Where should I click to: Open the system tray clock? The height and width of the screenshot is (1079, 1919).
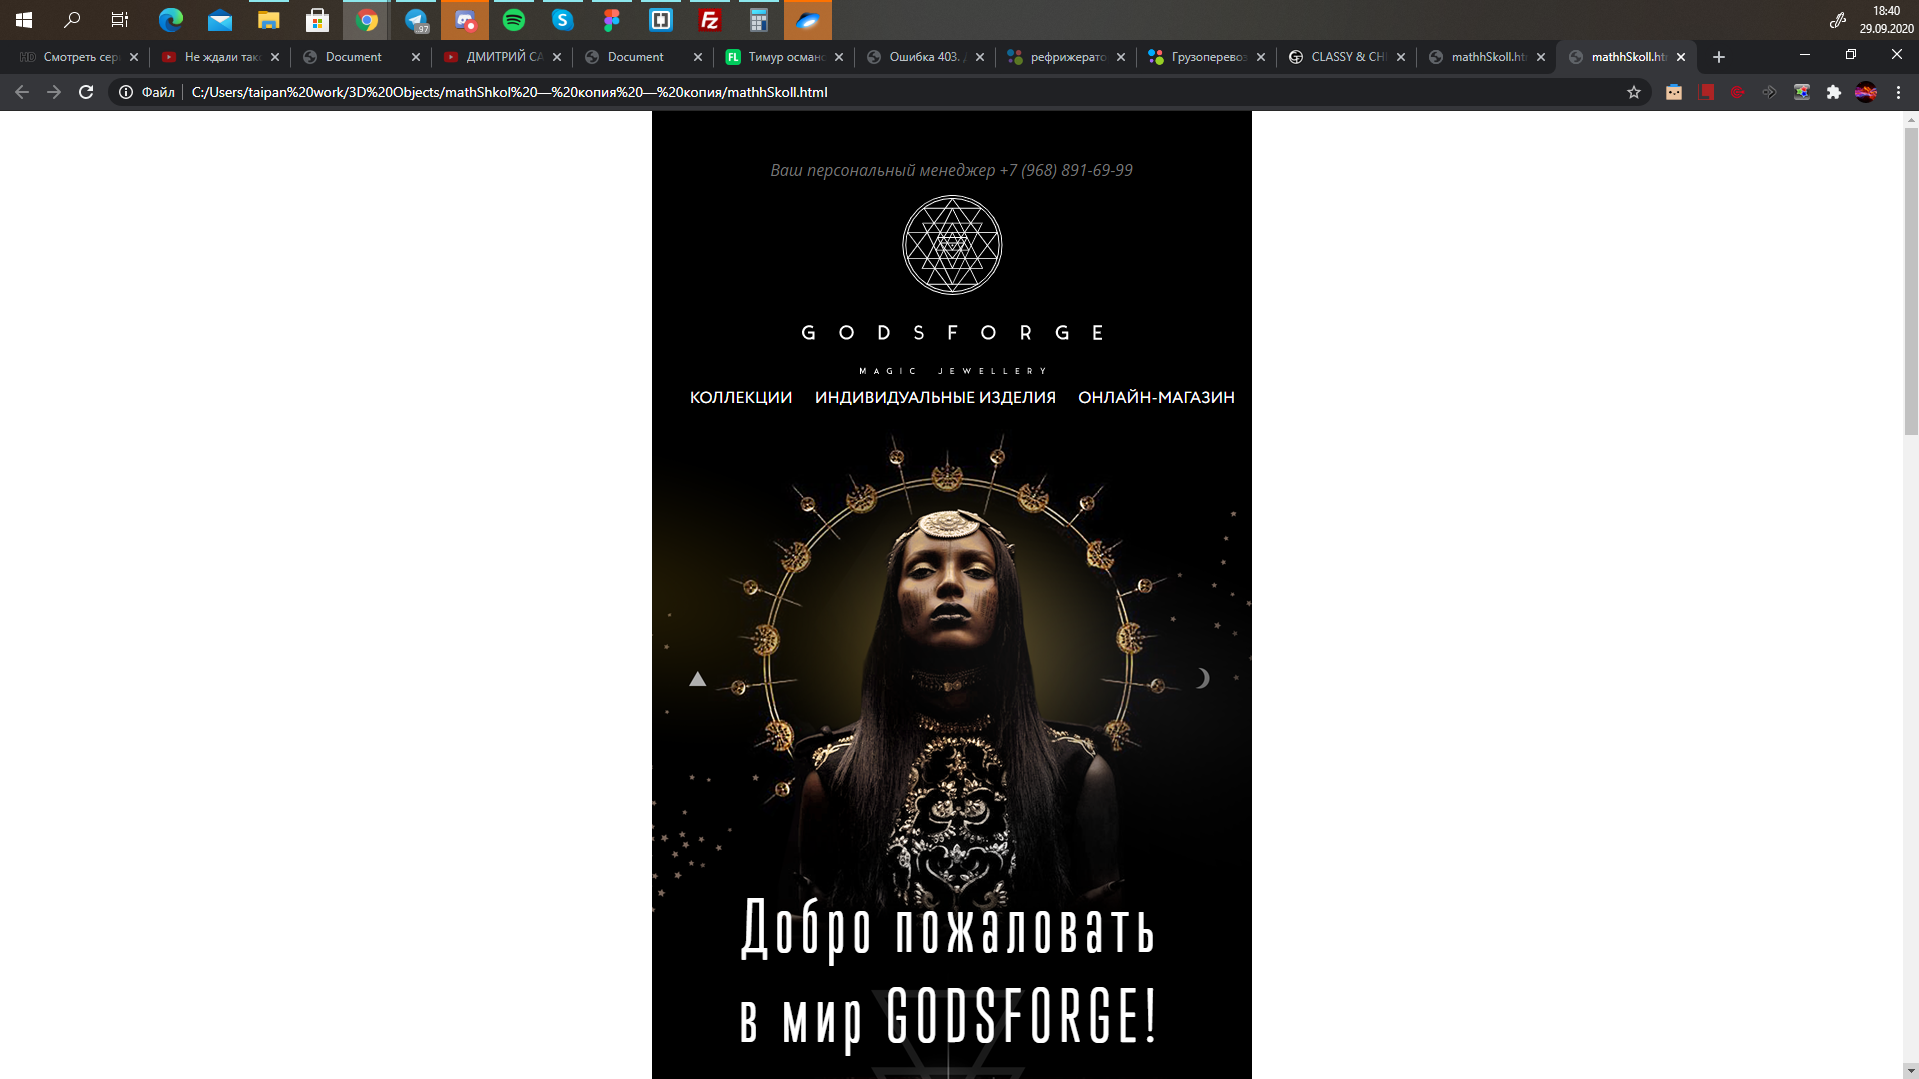(x=1886, y=19)
